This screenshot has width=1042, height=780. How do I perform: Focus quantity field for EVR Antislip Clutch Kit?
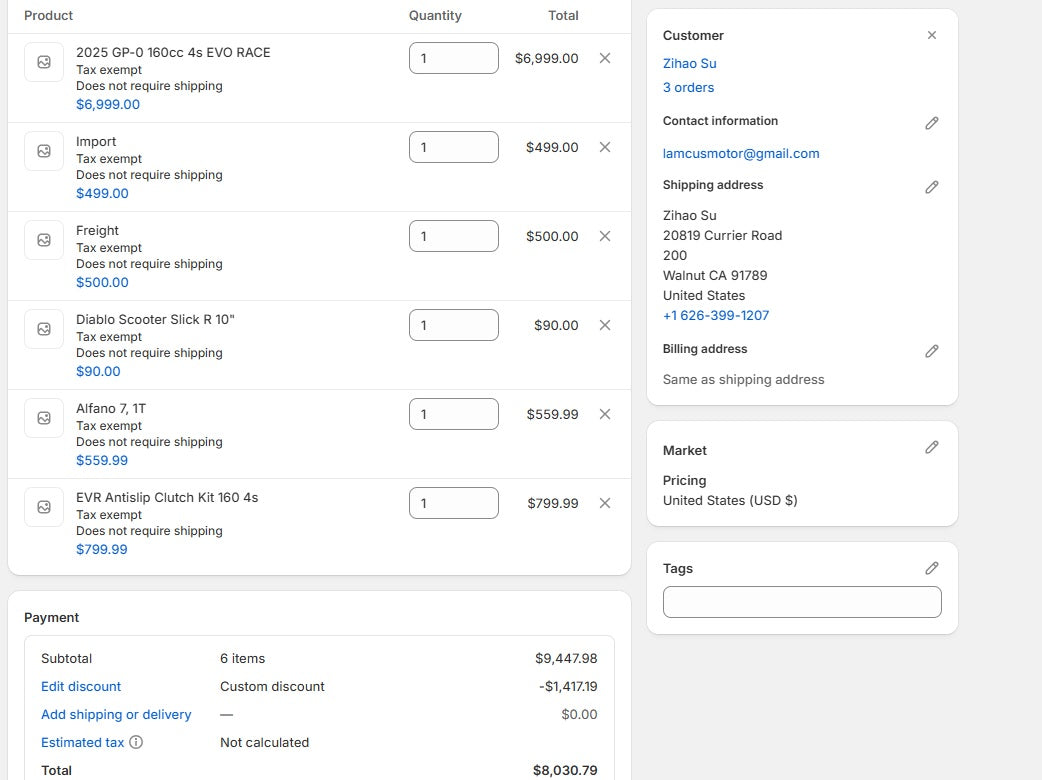[454, 504]
